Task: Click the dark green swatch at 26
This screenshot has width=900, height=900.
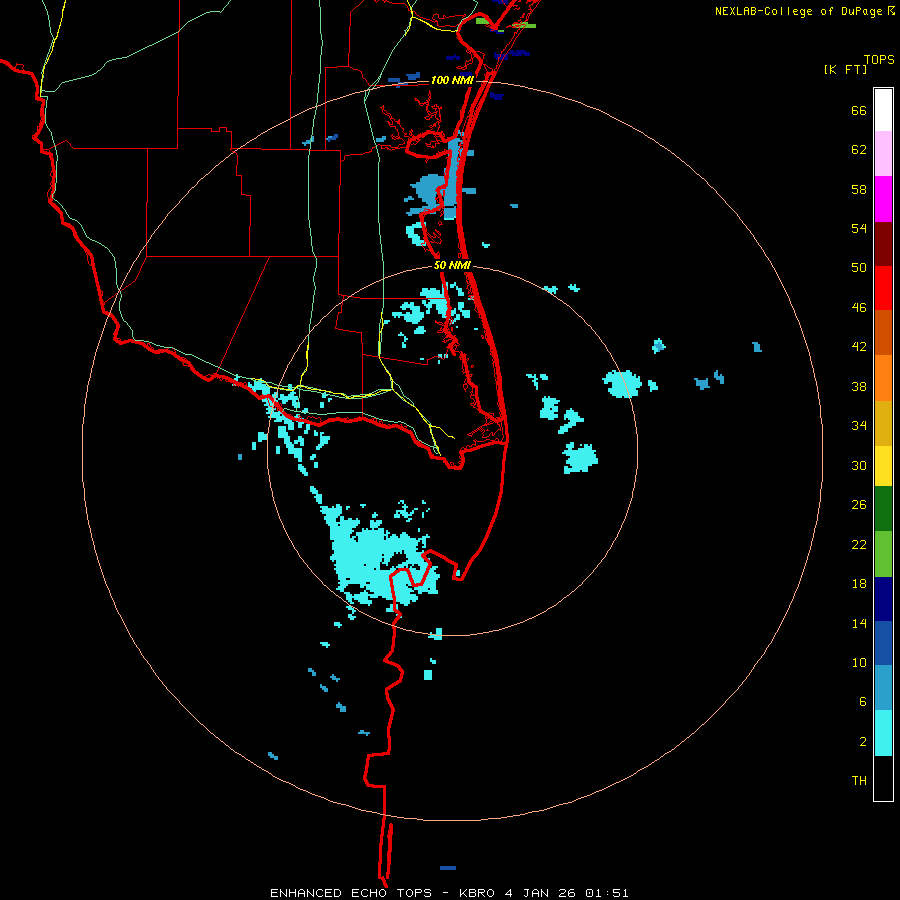Action: click(883, 509)
